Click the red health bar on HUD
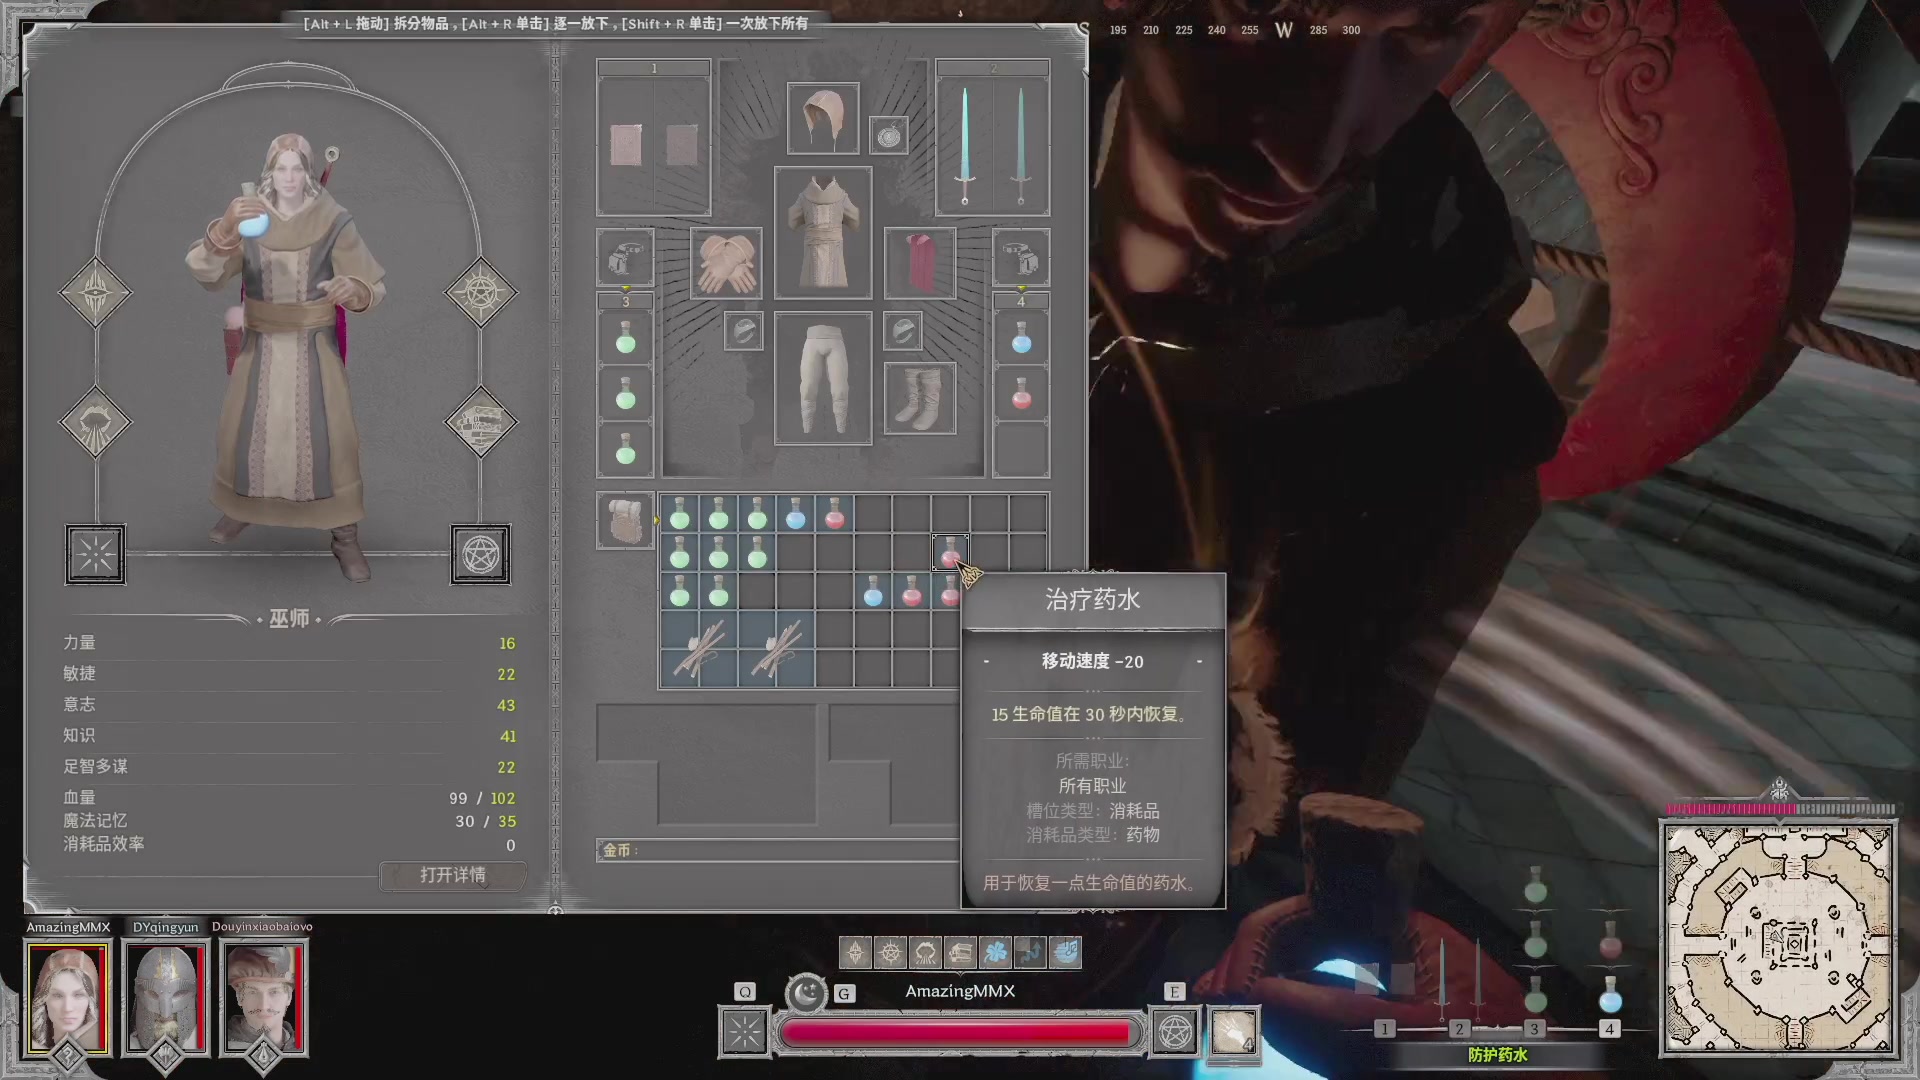1920x1080 pixels. click(958, 1033)
